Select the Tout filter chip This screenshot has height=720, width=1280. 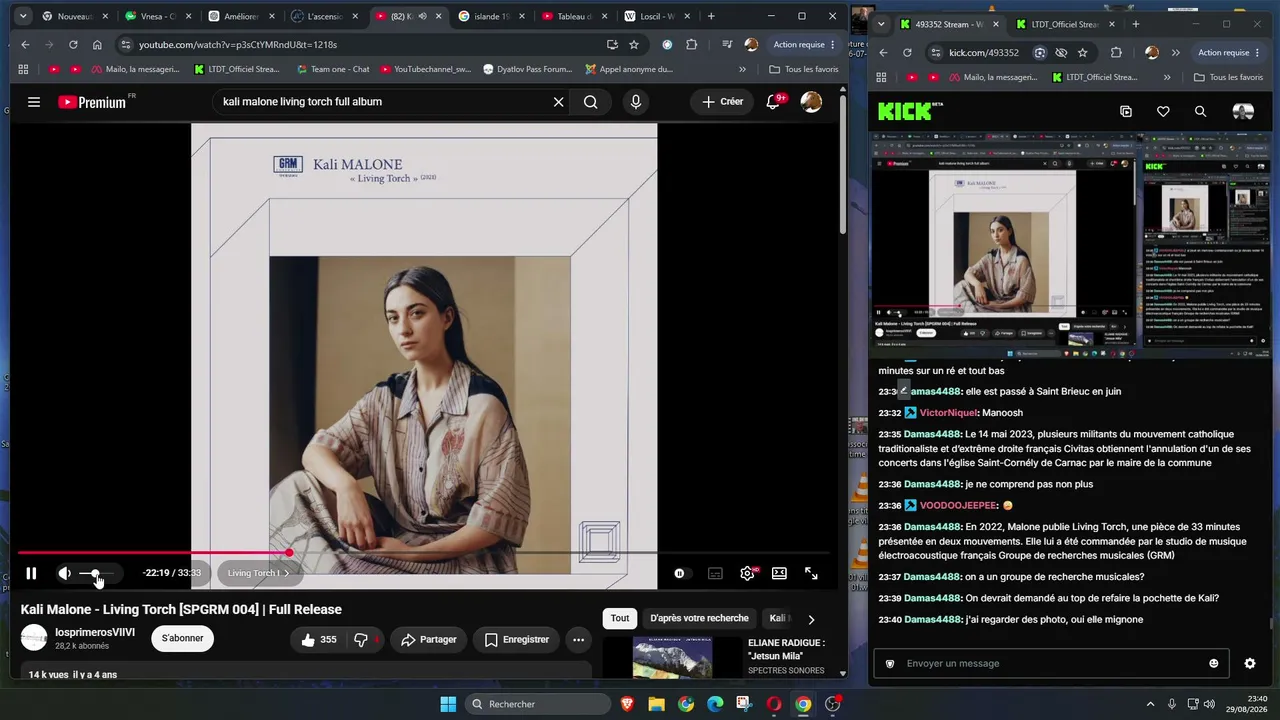(620, 618)
